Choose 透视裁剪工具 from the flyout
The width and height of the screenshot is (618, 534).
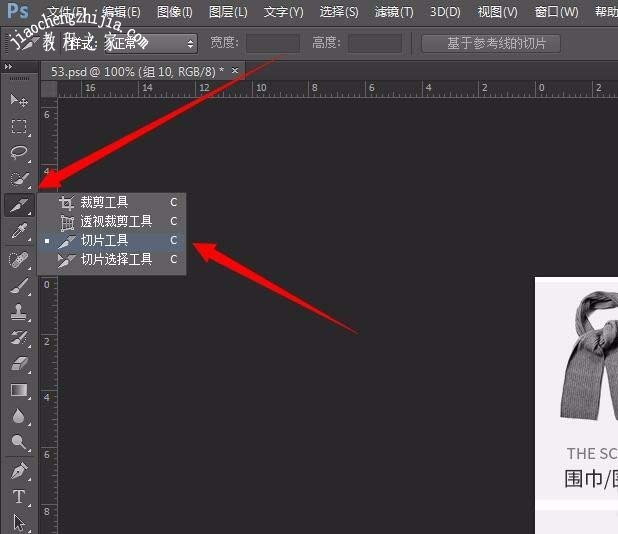[112, 221]
